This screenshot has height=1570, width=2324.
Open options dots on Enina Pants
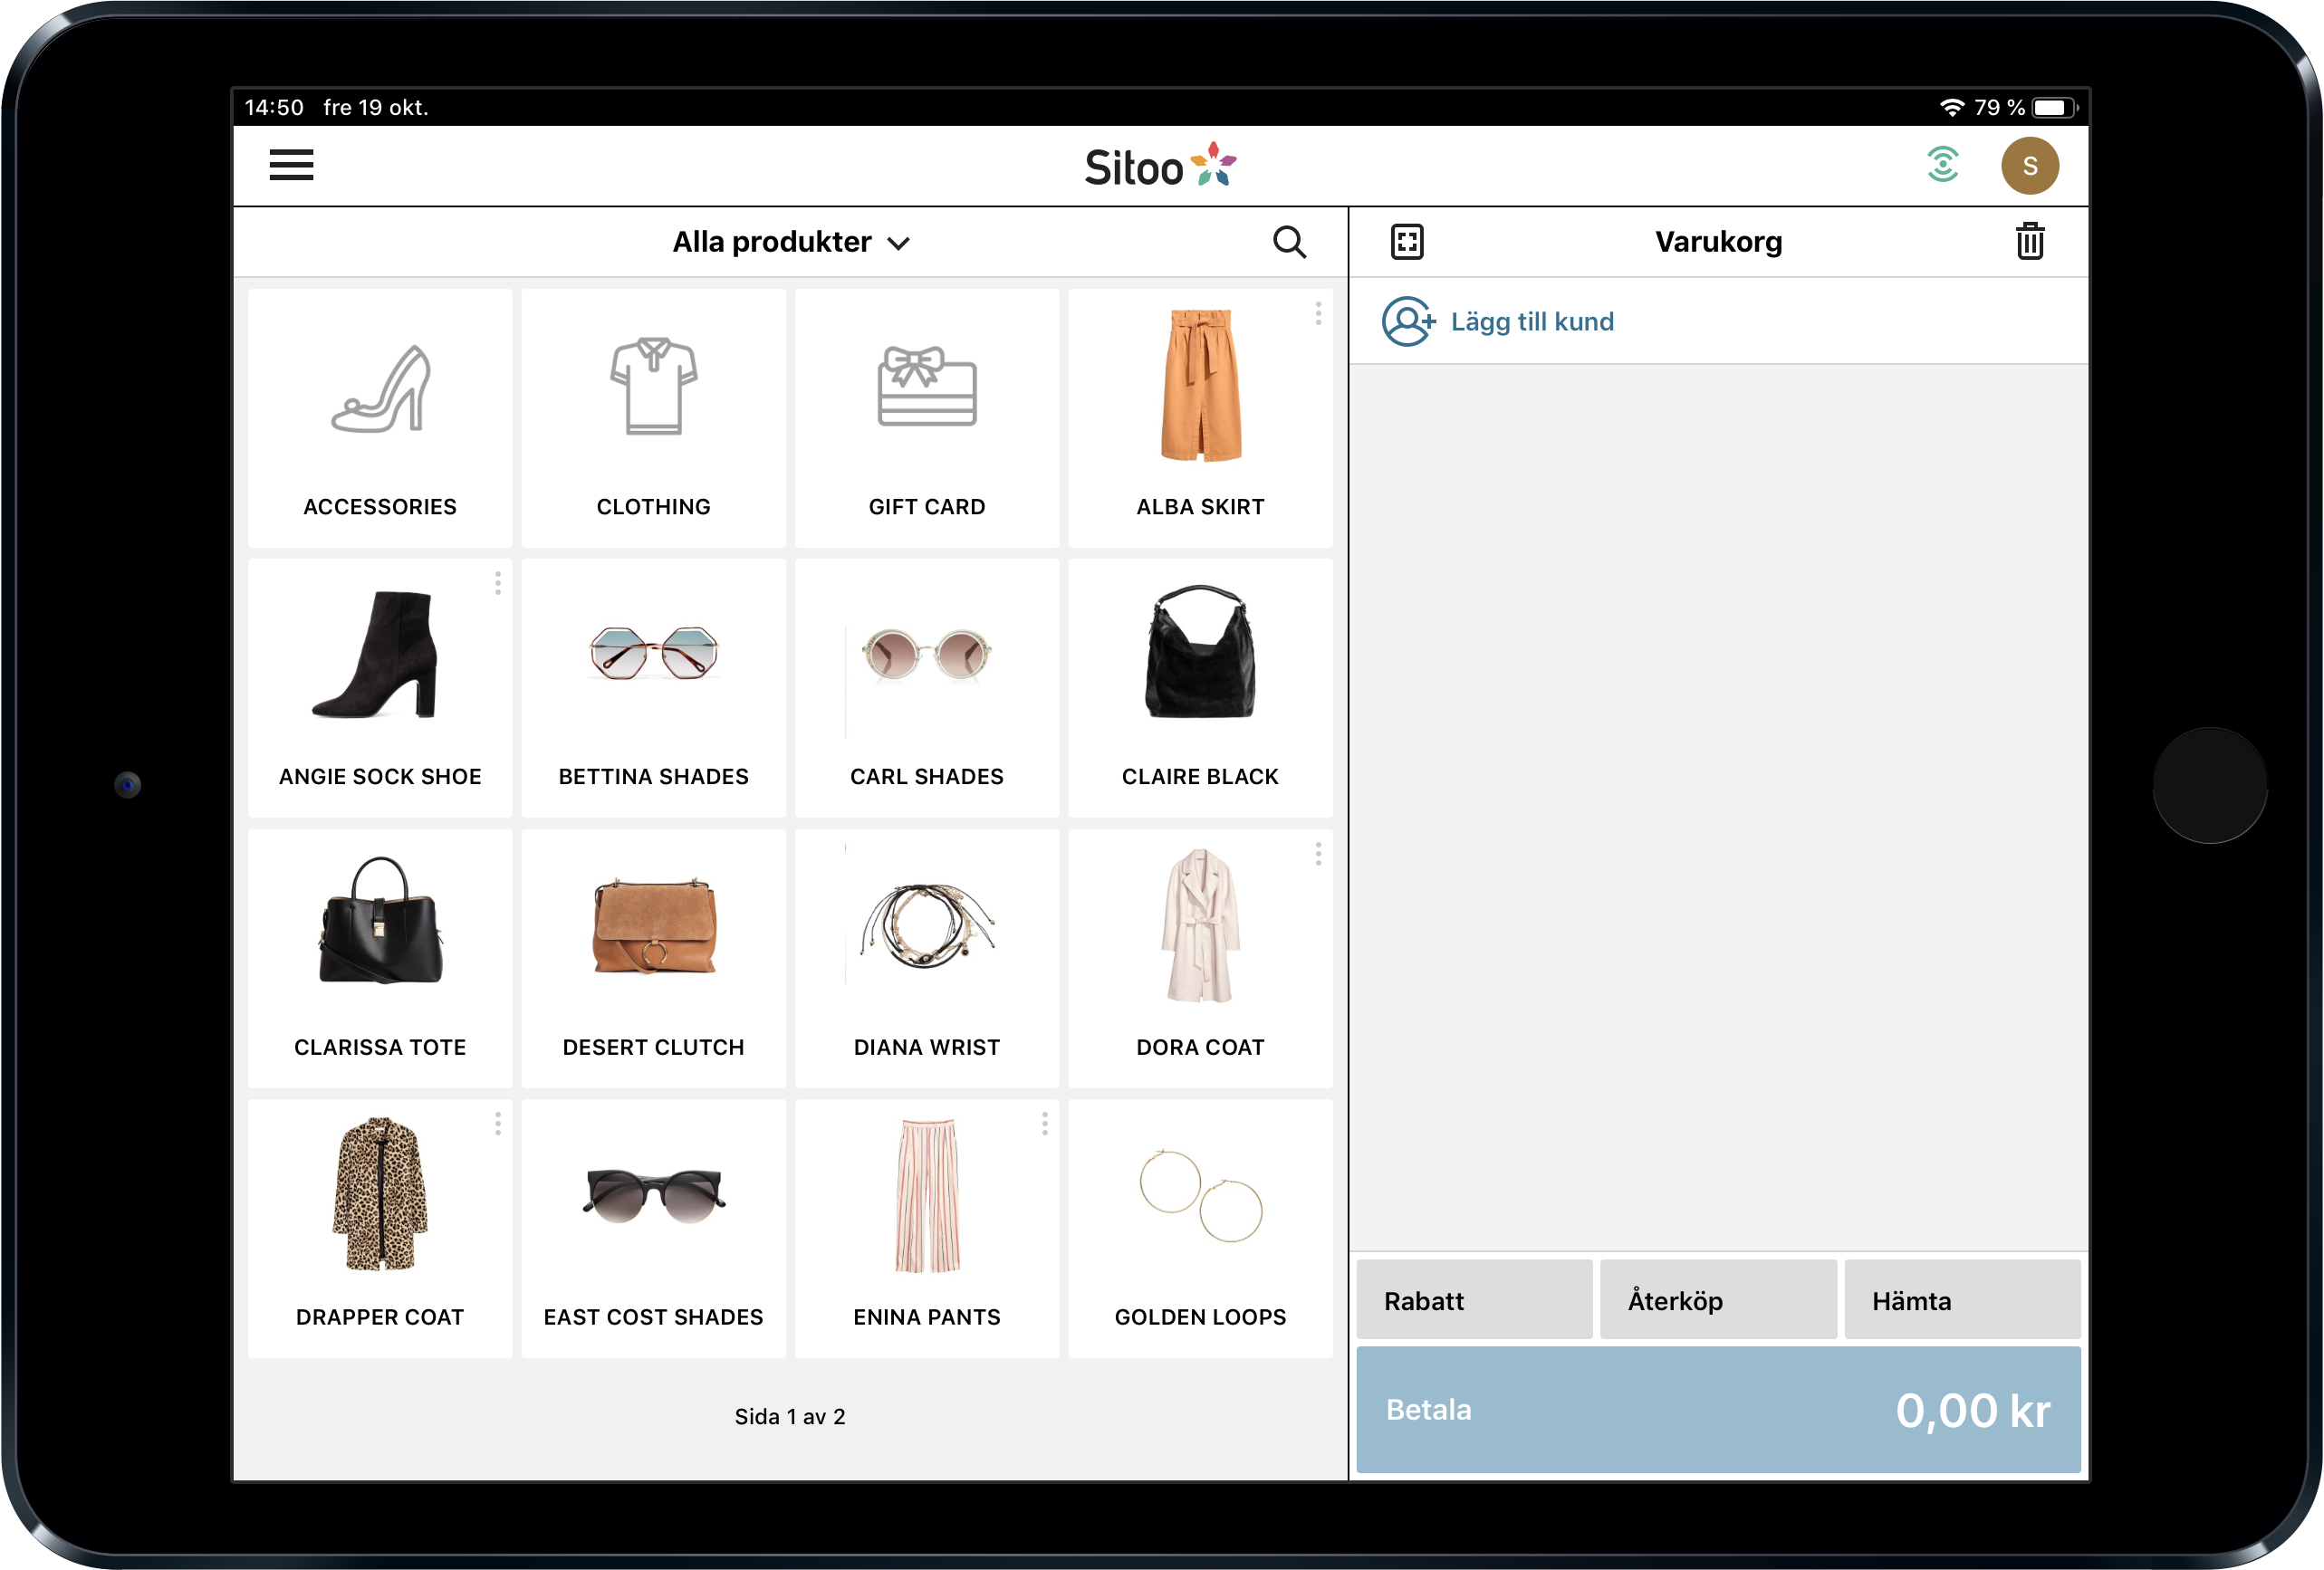click(1044, 1124)
